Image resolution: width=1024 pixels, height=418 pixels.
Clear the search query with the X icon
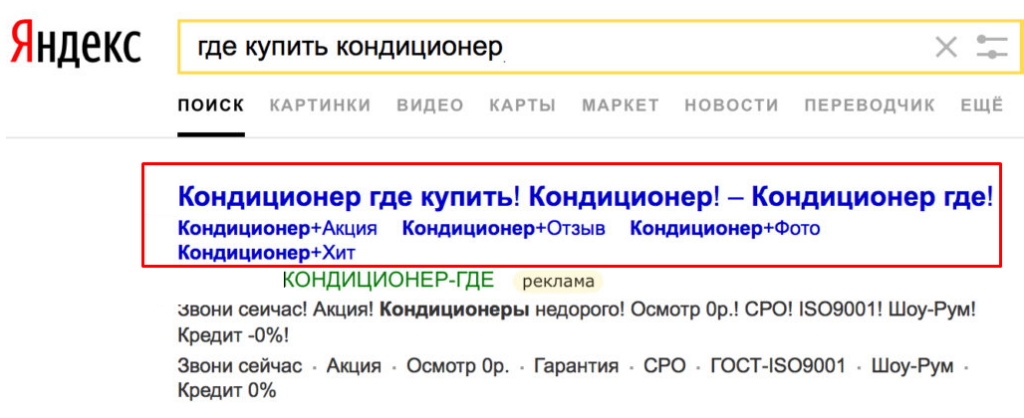click(946, 48)
